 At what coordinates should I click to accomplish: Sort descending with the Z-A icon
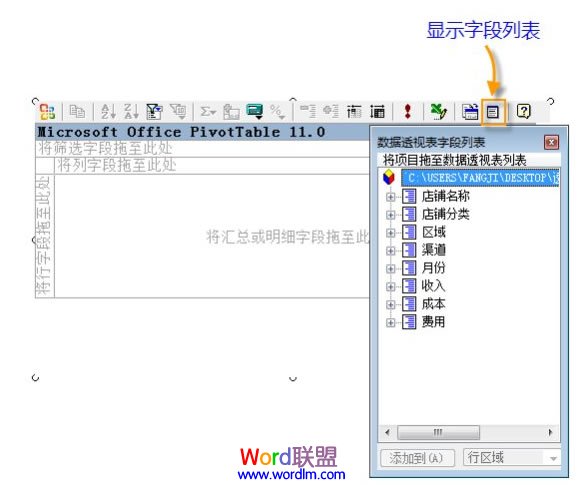[131, 112]
